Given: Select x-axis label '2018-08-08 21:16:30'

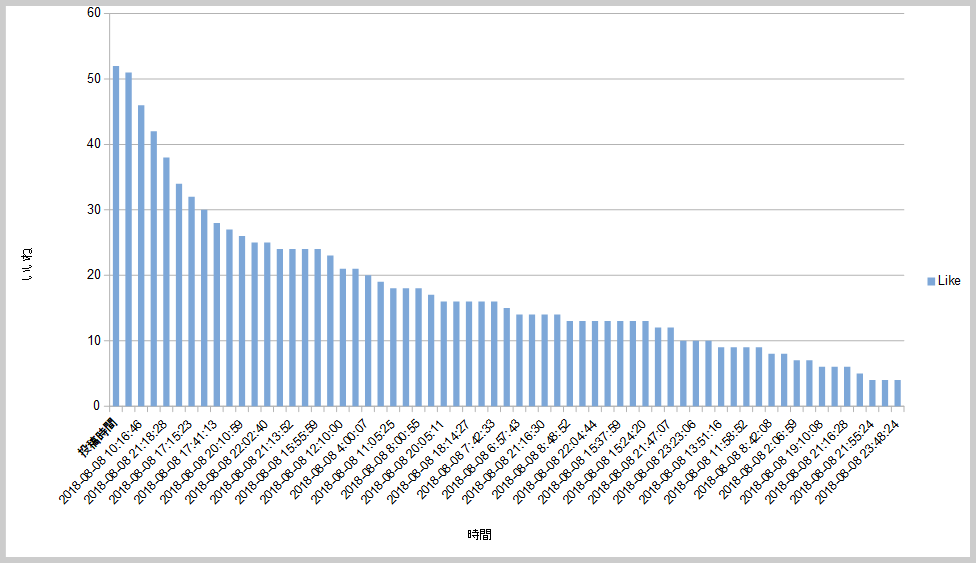Looking at the screenshot, I should pos(504,461).
